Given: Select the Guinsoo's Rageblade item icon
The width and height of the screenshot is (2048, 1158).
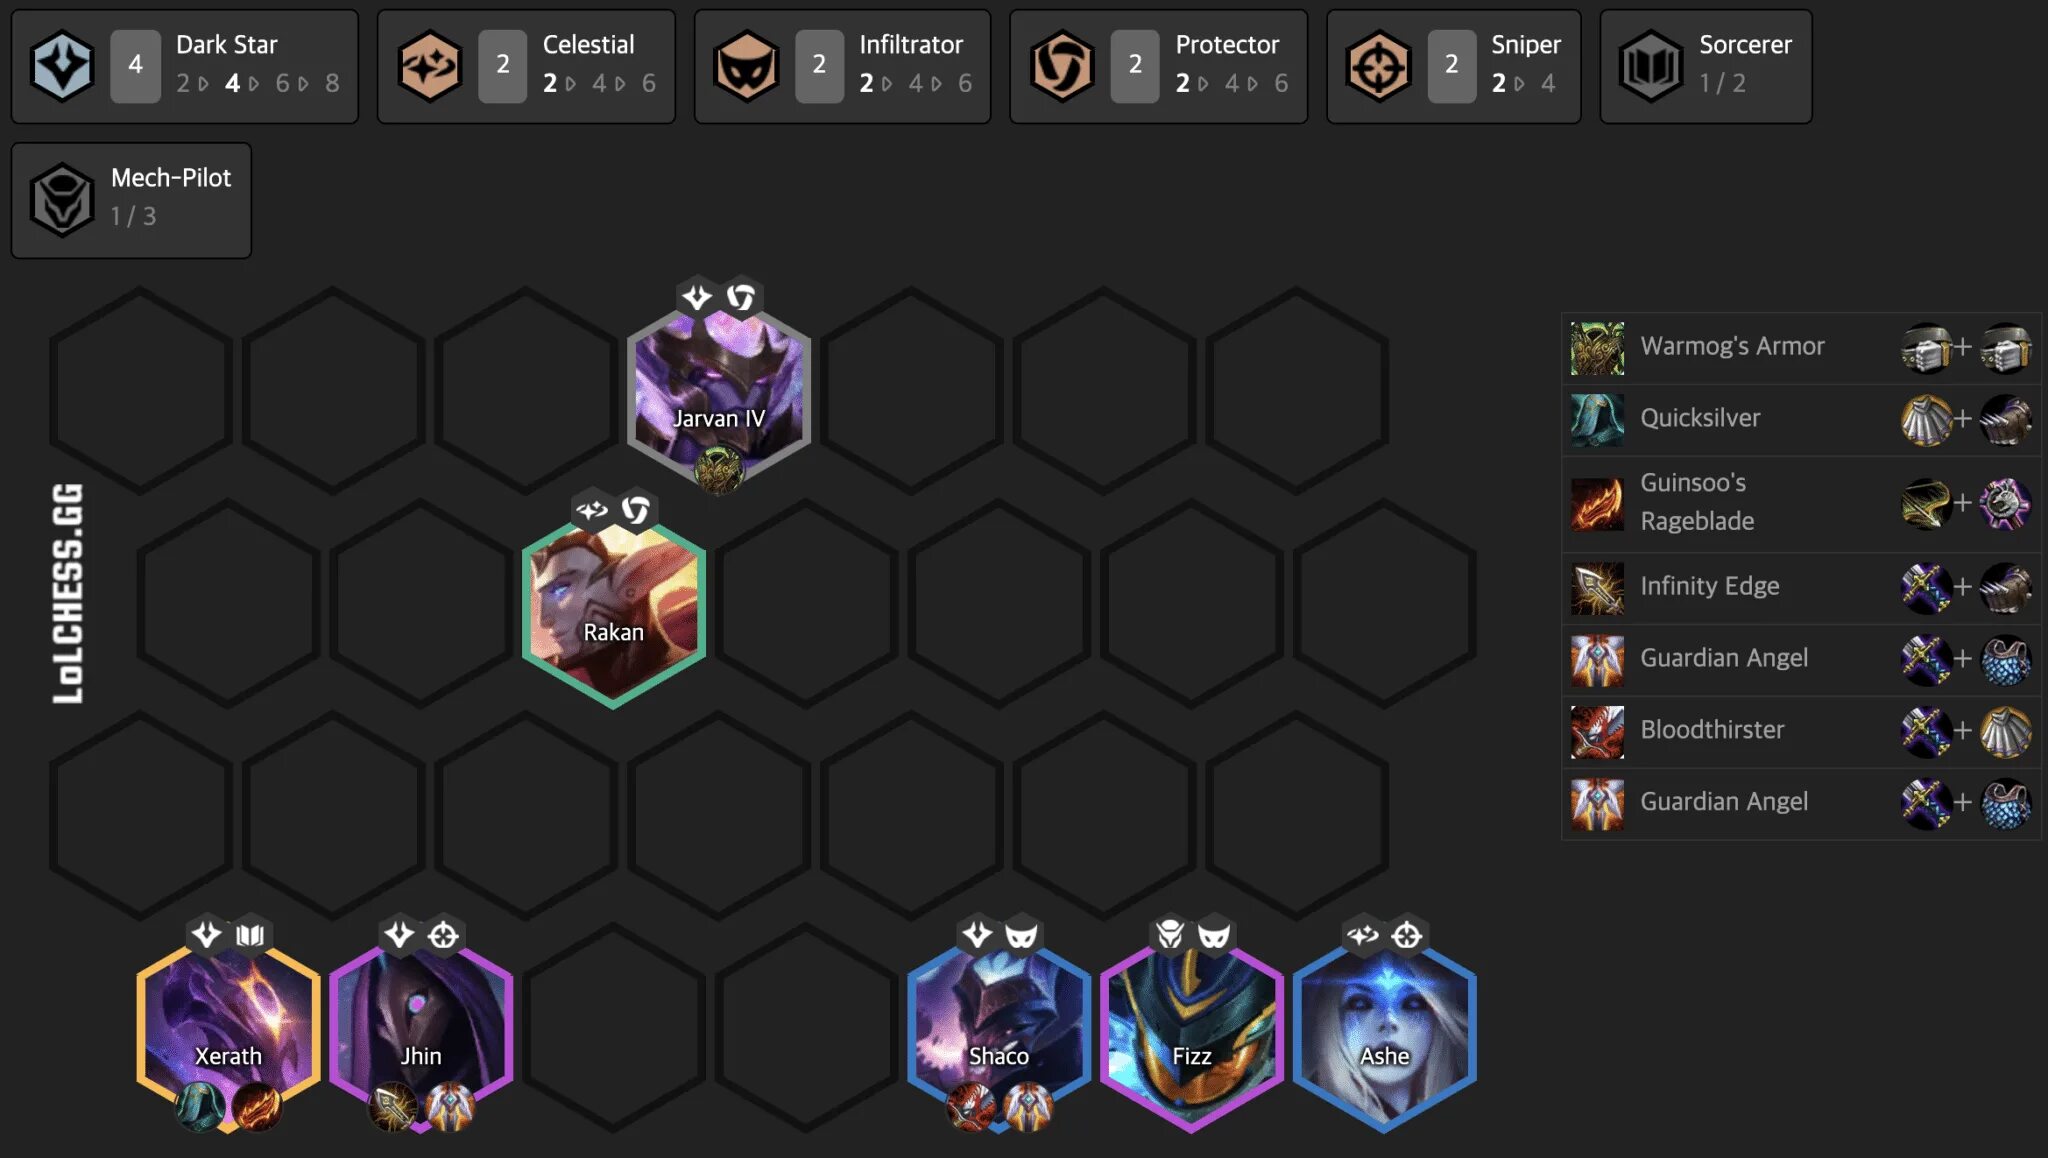Looking at the screenshot, I should (1597, 503).
